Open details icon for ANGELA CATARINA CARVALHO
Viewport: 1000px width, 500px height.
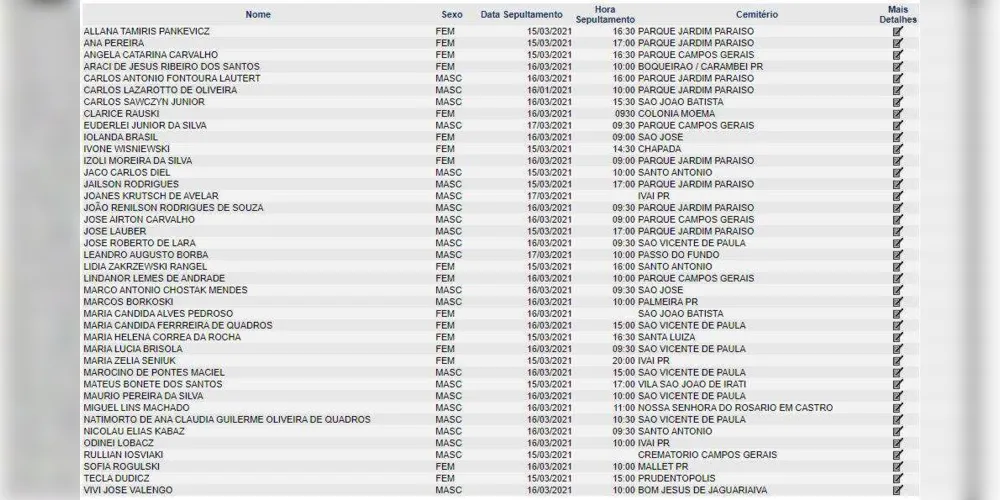[898, 55]
